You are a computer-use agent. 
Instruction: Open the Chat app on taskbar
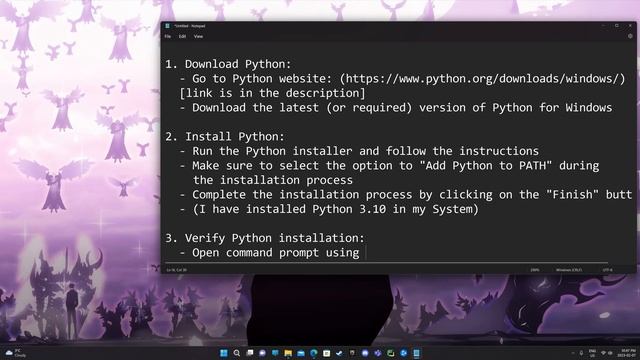click(x=262, y=353)
